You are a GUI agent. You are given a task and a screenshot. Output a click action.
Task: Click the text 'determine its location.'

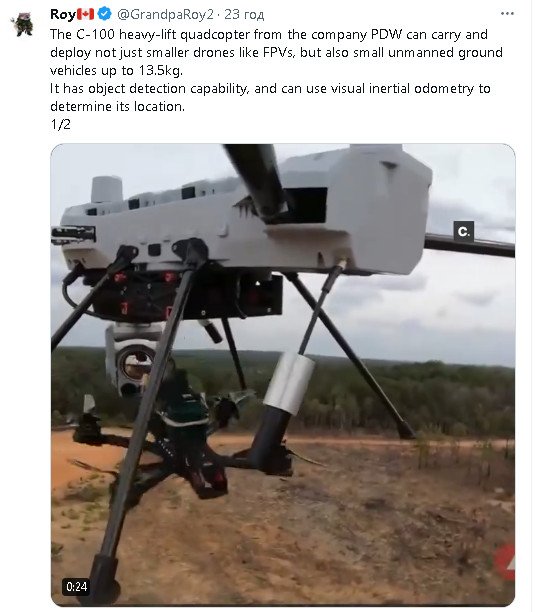[118, 107]
